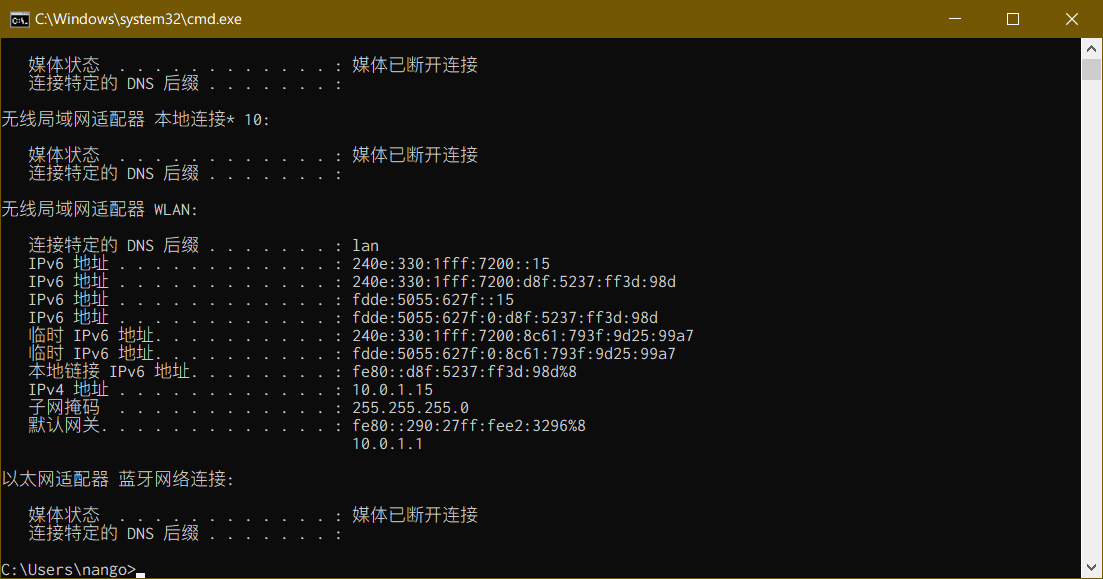The height and width of the screenshot is (579, 1103).
Task: Click the C:\Users\nango> prompt line
Action: pyautogui.click(x=69, y=569)
